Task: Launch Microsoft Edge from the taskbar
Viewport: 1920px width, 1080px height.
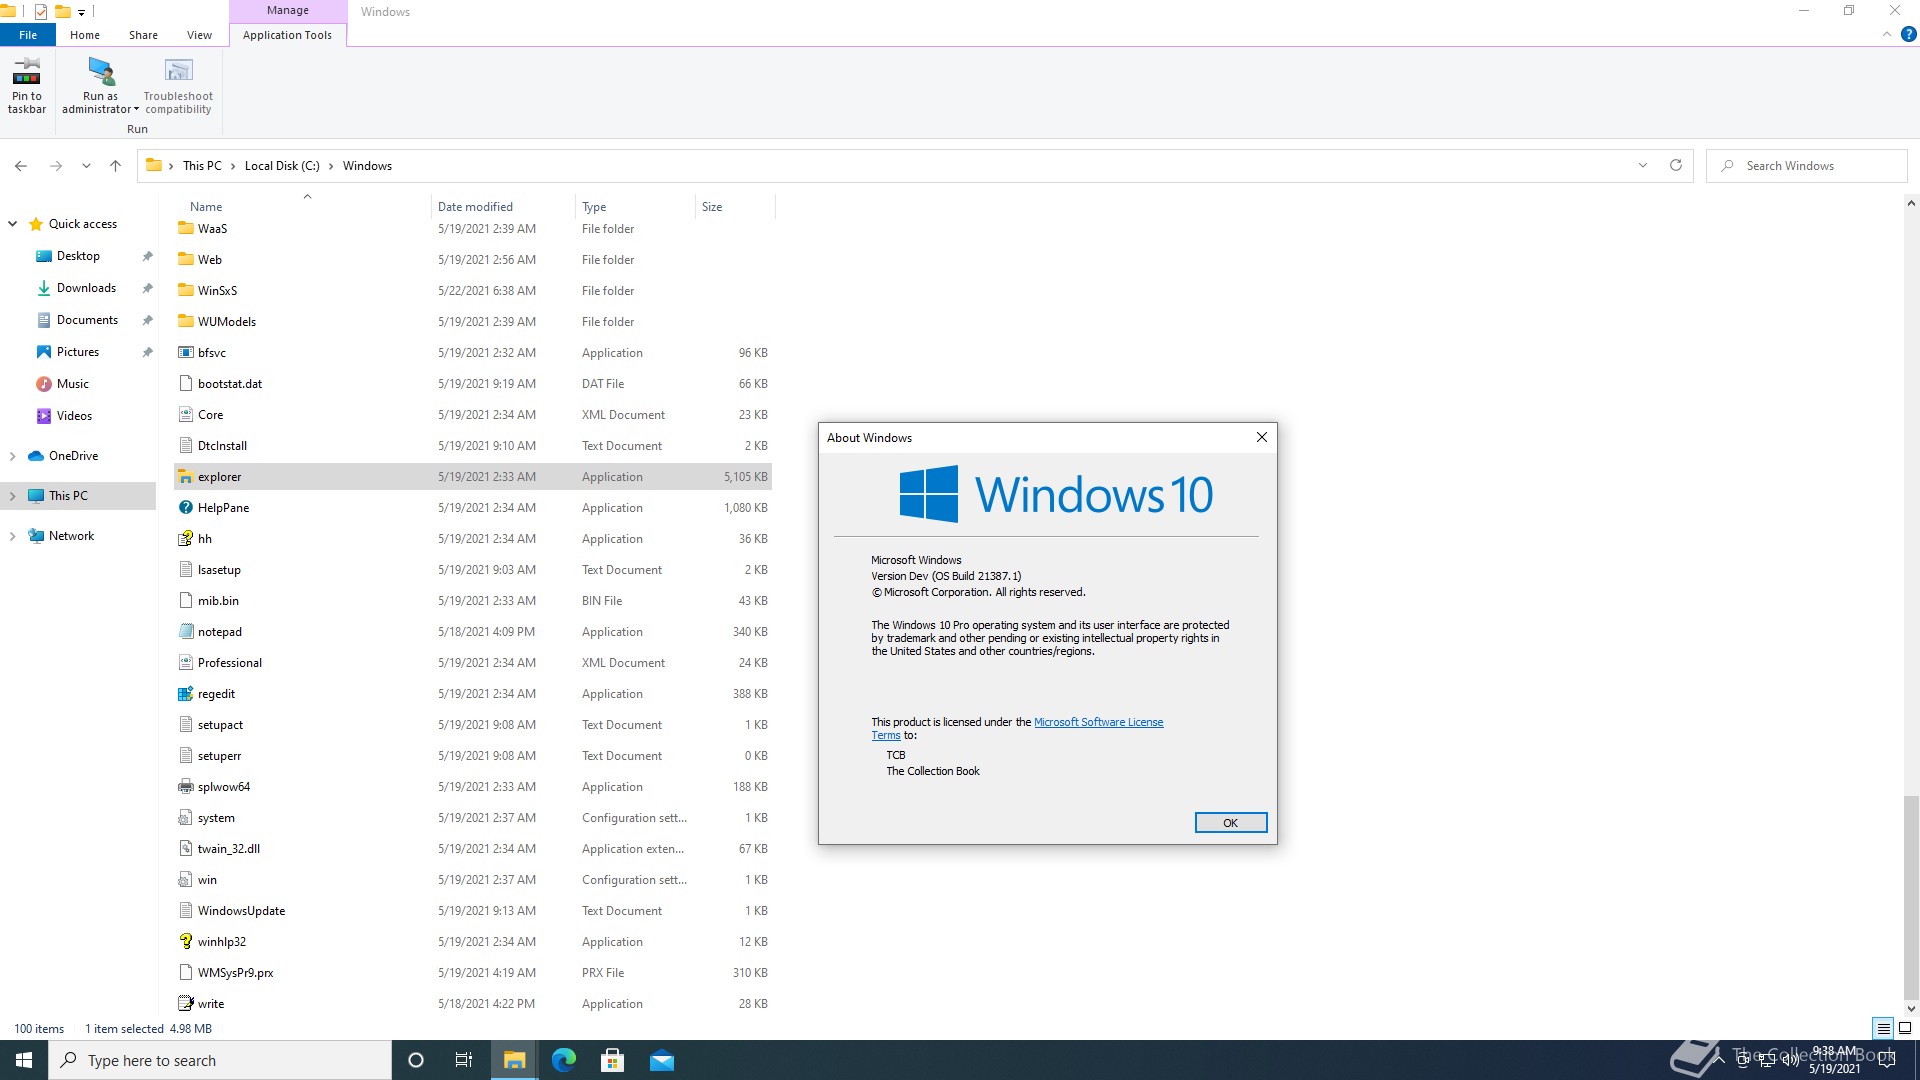Action: click(x=564, y=1060)
